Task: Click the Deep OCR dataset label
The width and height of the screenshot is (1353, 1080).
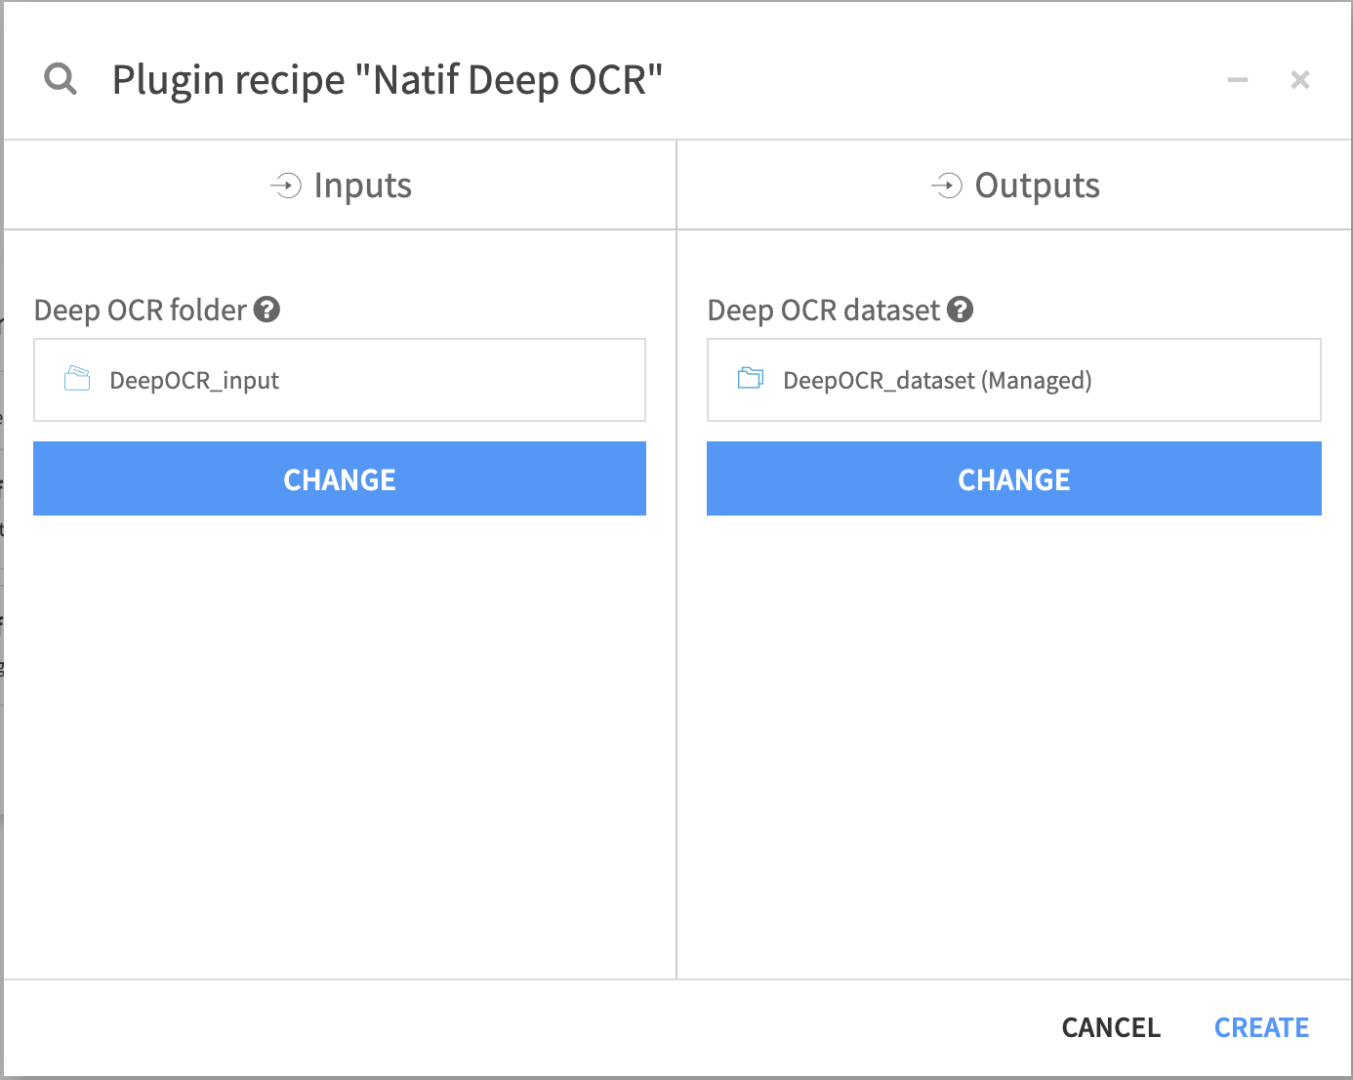Action: point(822,310)
